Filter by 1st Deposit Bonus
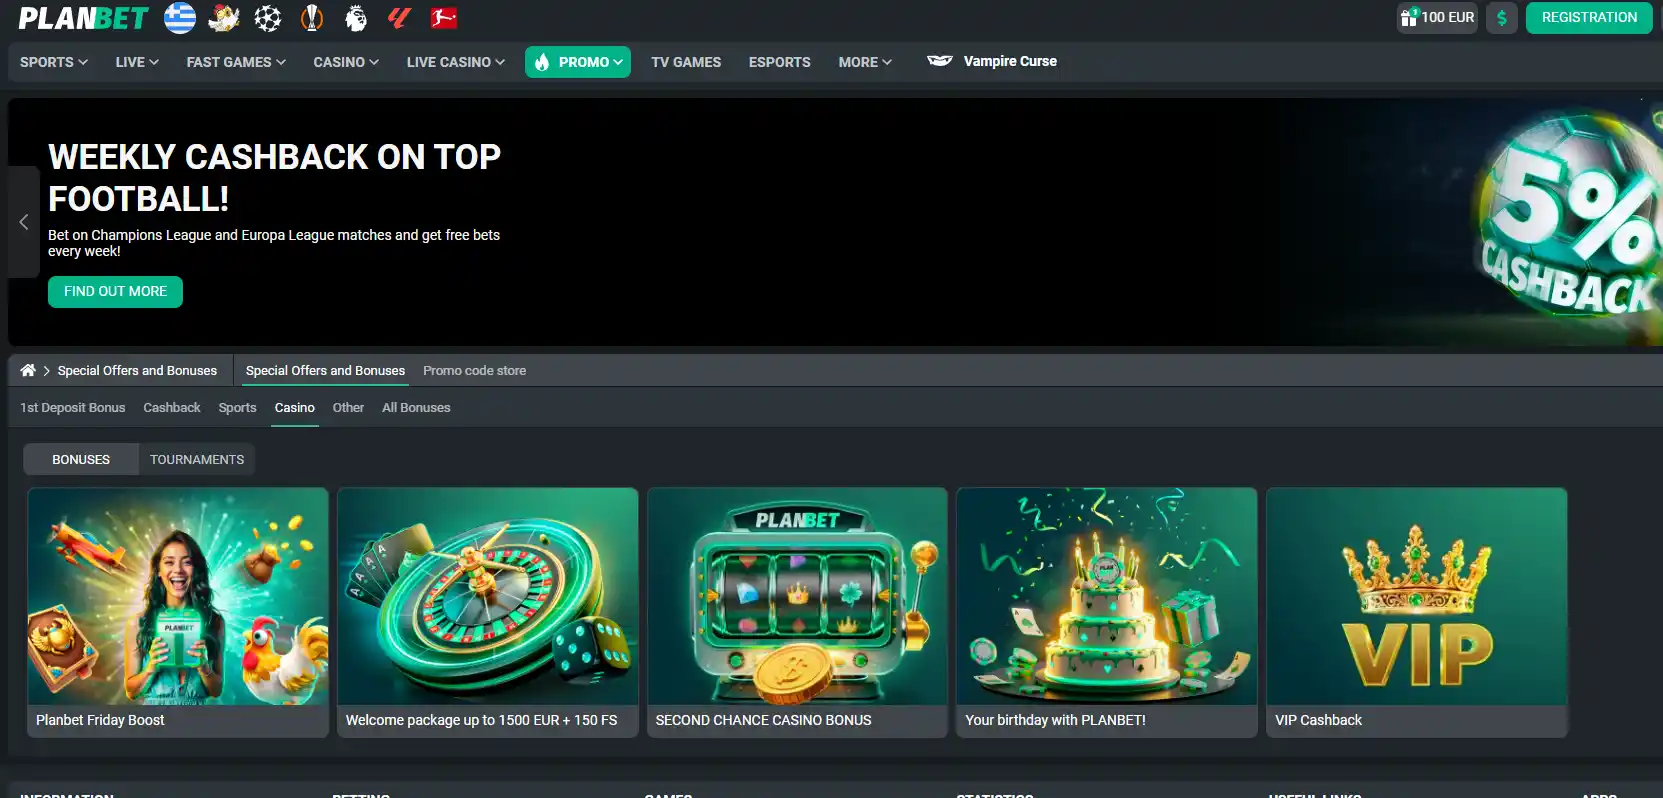The height and width of the screenshot is (798, 1663). click(x=73, y=407)
